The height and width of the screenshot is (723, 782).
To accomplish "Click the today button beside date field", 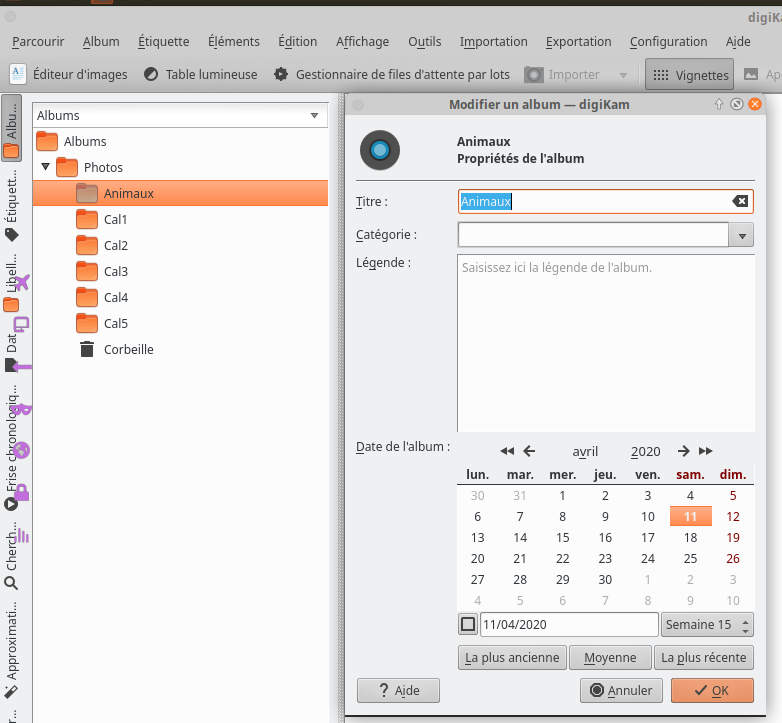I will 468,624.
